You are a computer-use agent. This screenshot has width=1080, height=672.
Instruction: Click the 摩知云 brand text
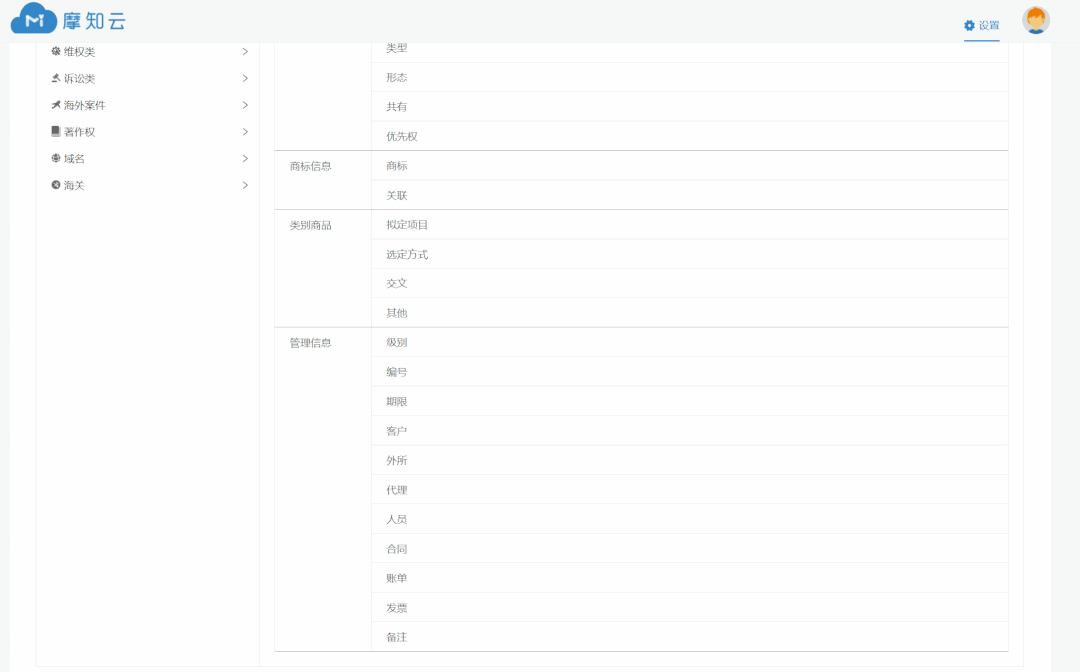(x=94, y=21)
